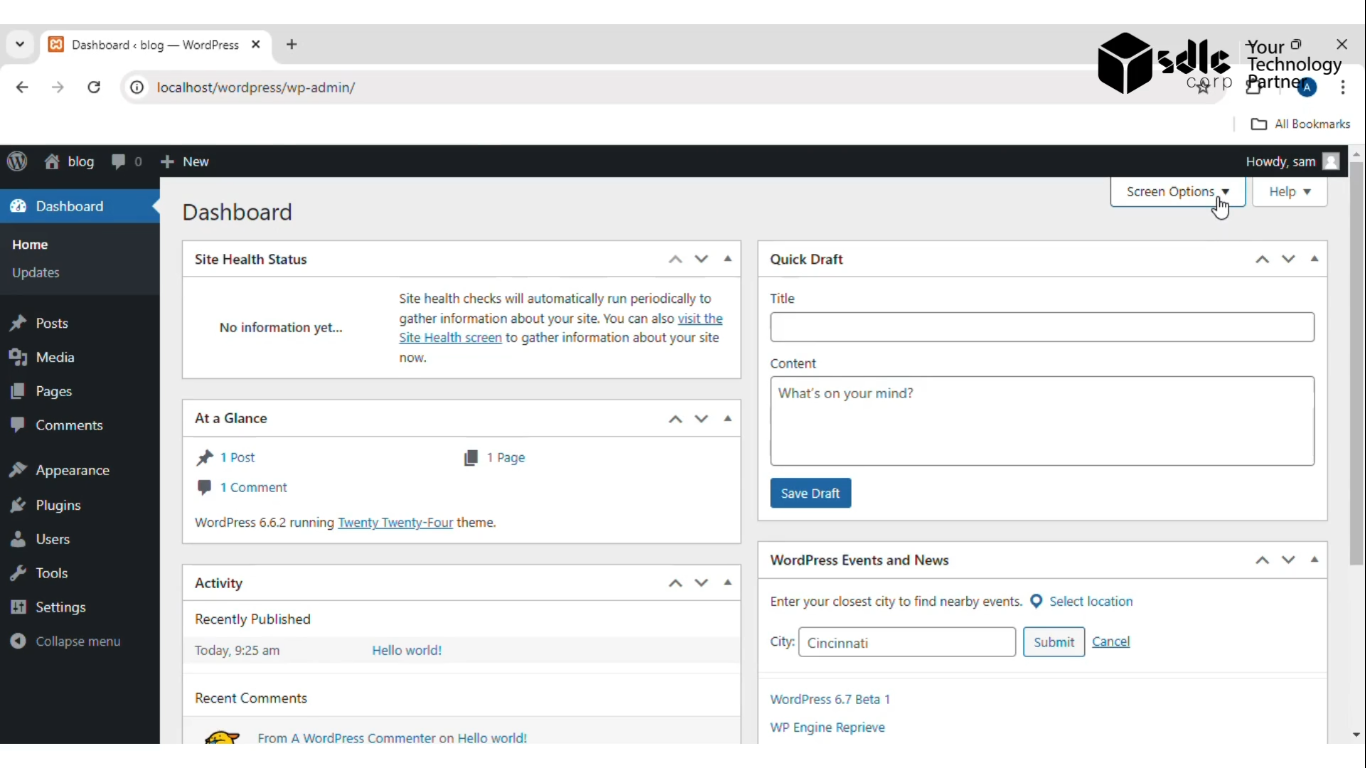Collapse the Activity panel with triangle
The height and width of the screenshot is (768, 1366).
[x=728, y=583]
